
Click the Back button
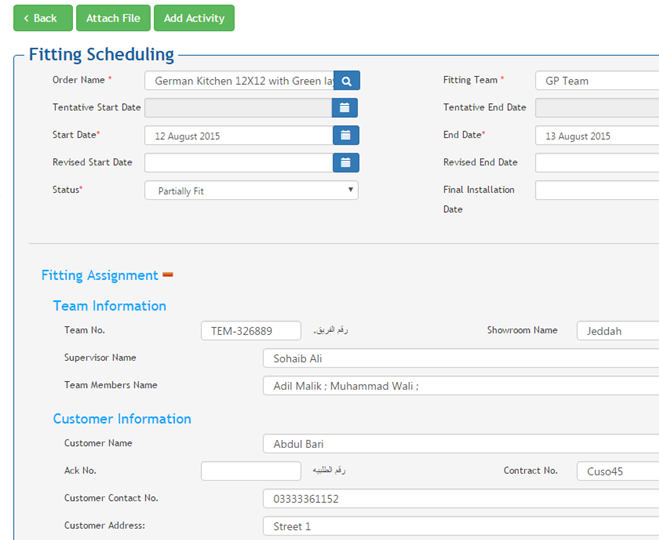click(42, 18)
